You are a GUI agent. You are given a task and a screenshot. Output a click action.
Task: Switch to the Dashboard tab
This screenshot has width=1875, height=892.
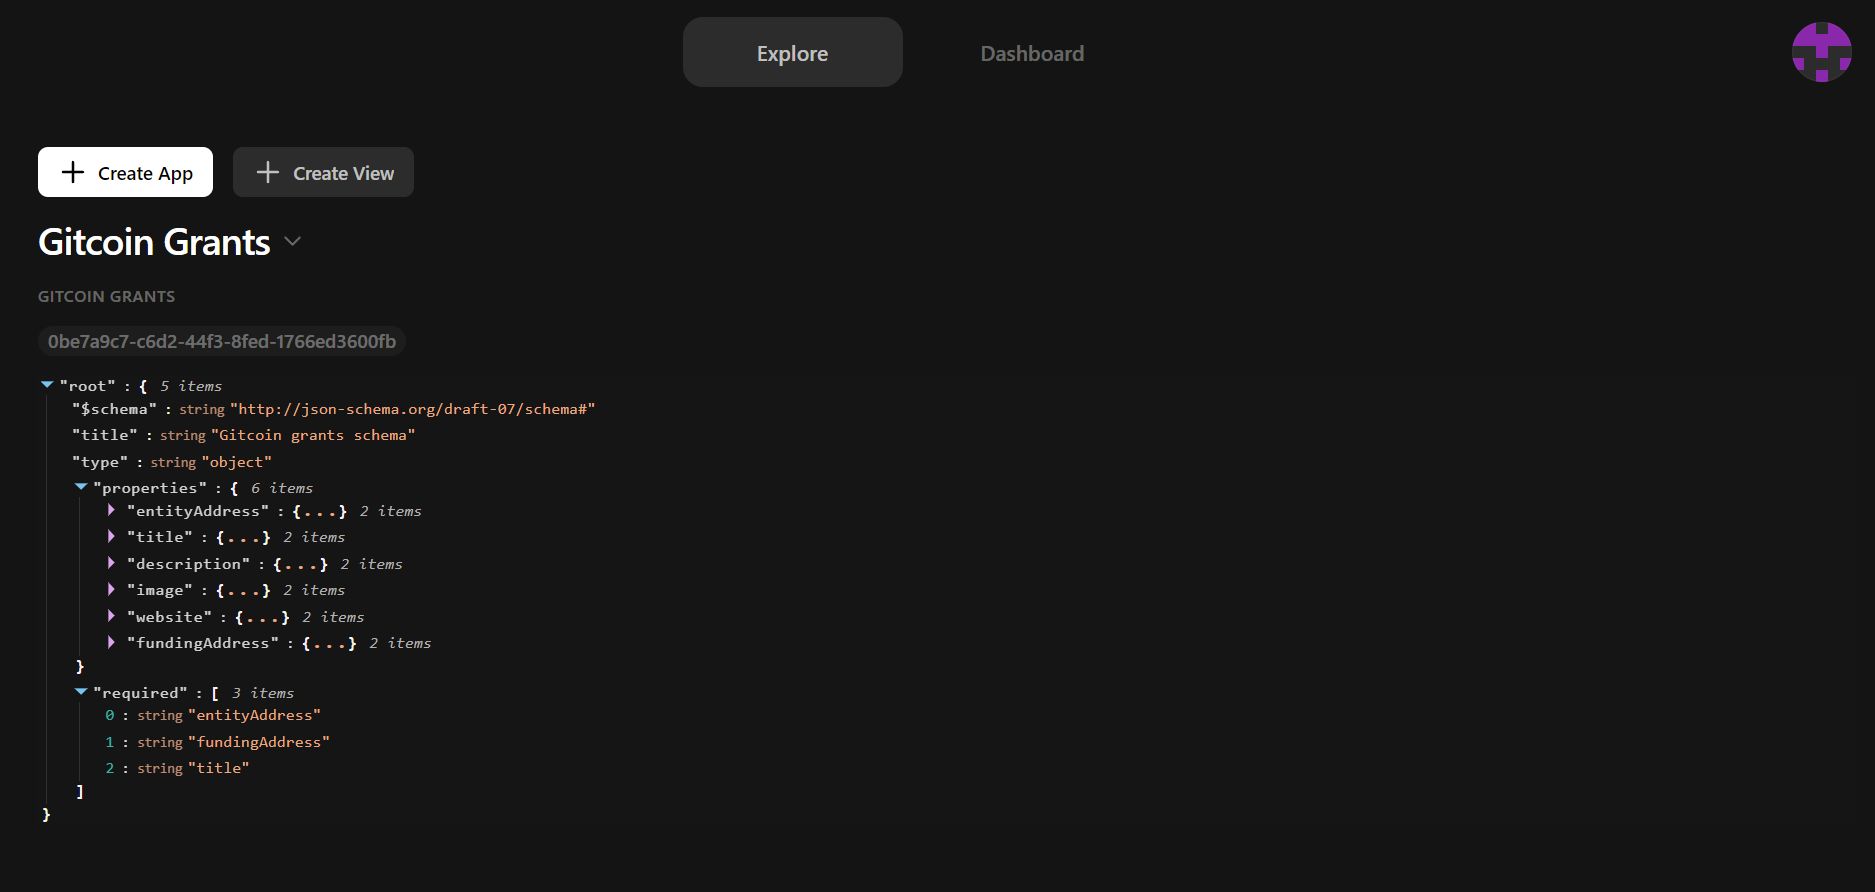(x=1032, y=53)
